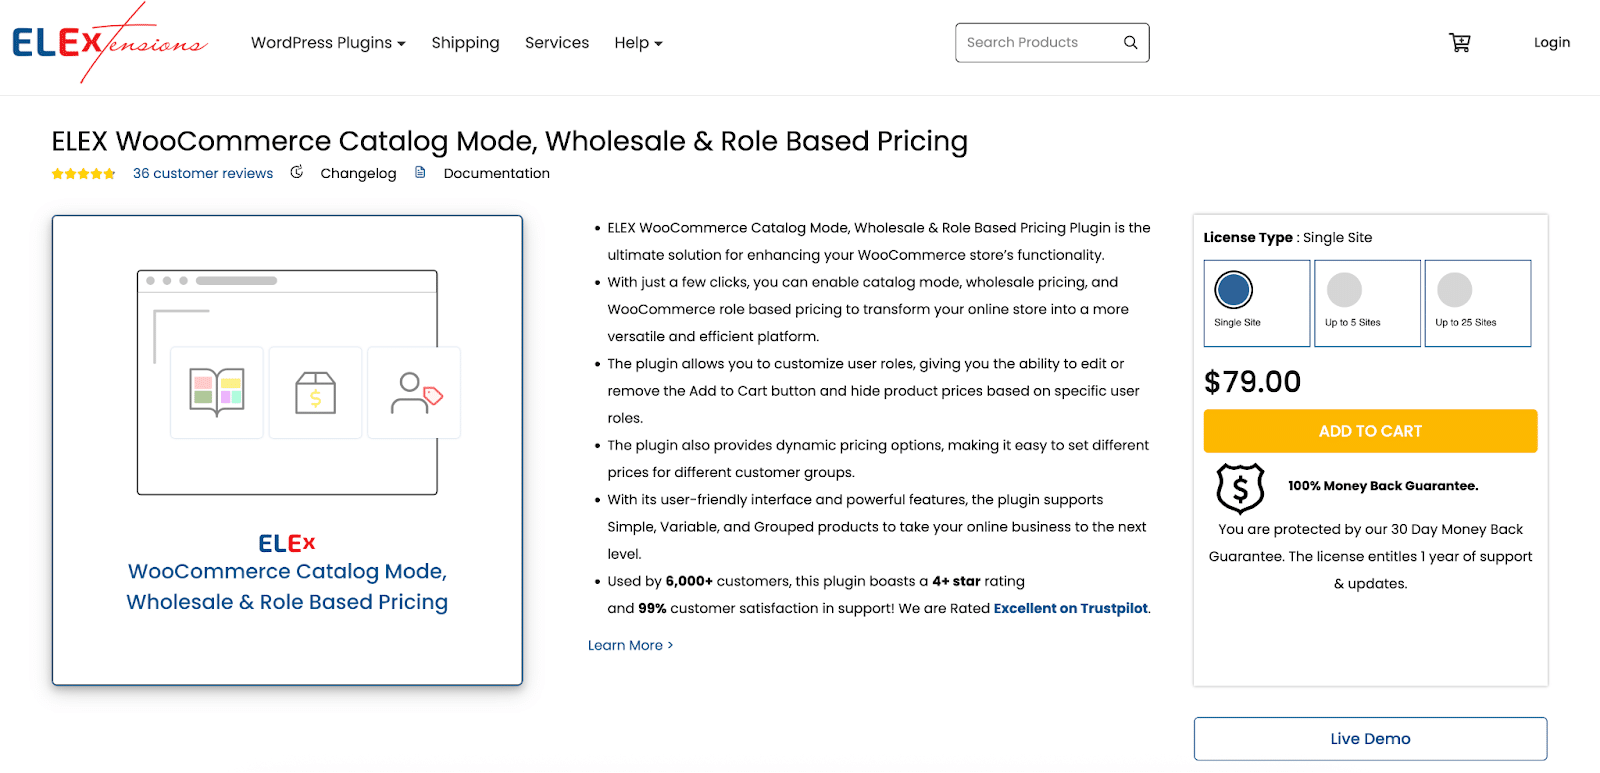Open the Documentation link
This screenshot has height=773, width=1600.
[x=497, y=173]
